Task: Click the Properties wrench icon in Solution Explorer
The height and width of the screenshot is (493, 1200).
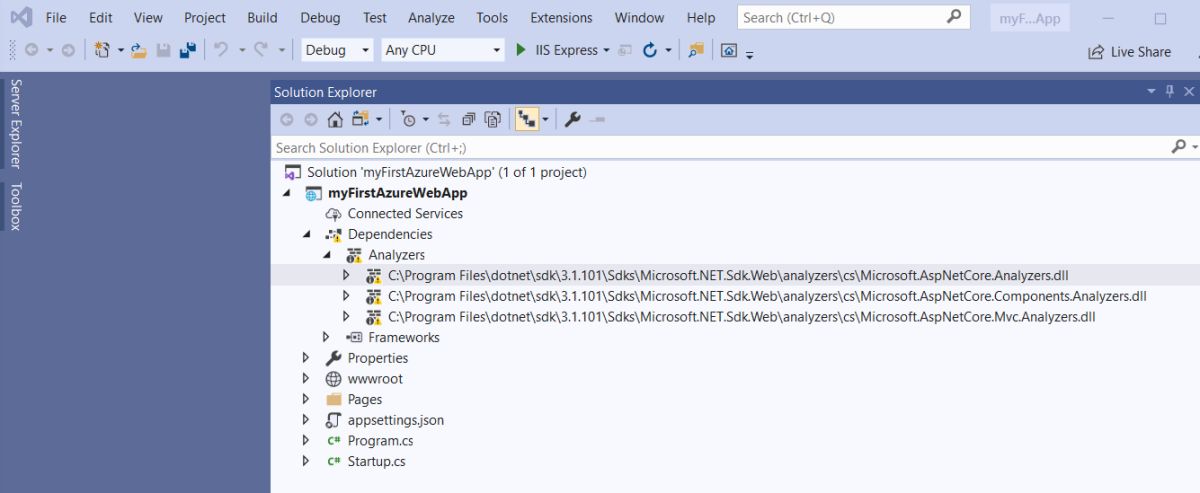Action: 573,119
